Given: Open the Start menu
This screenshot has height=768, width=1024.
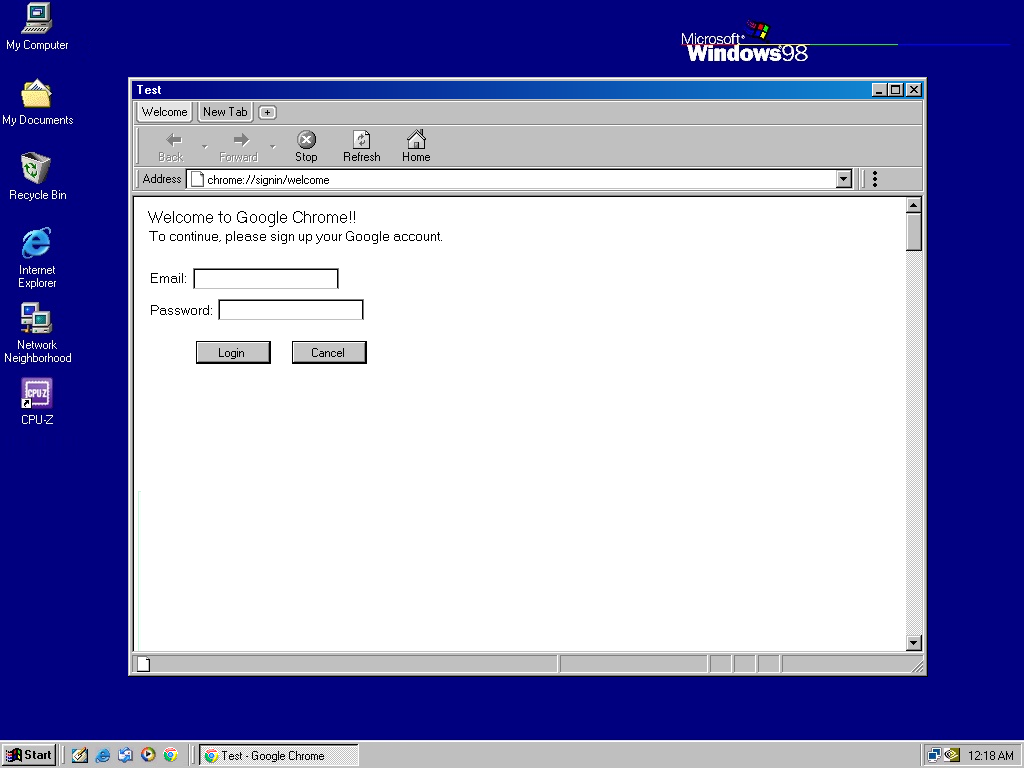Looking at the screenshot, I should (29, 756).
